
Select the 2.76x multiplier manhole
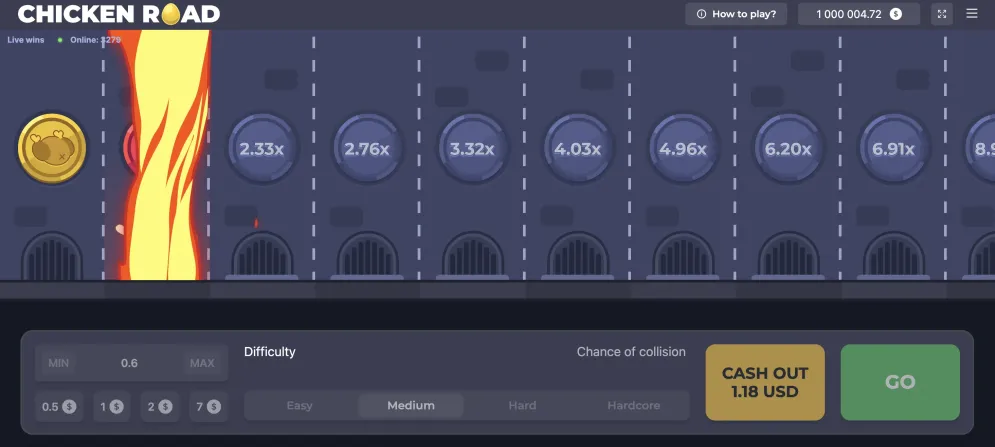pos(367,149)
